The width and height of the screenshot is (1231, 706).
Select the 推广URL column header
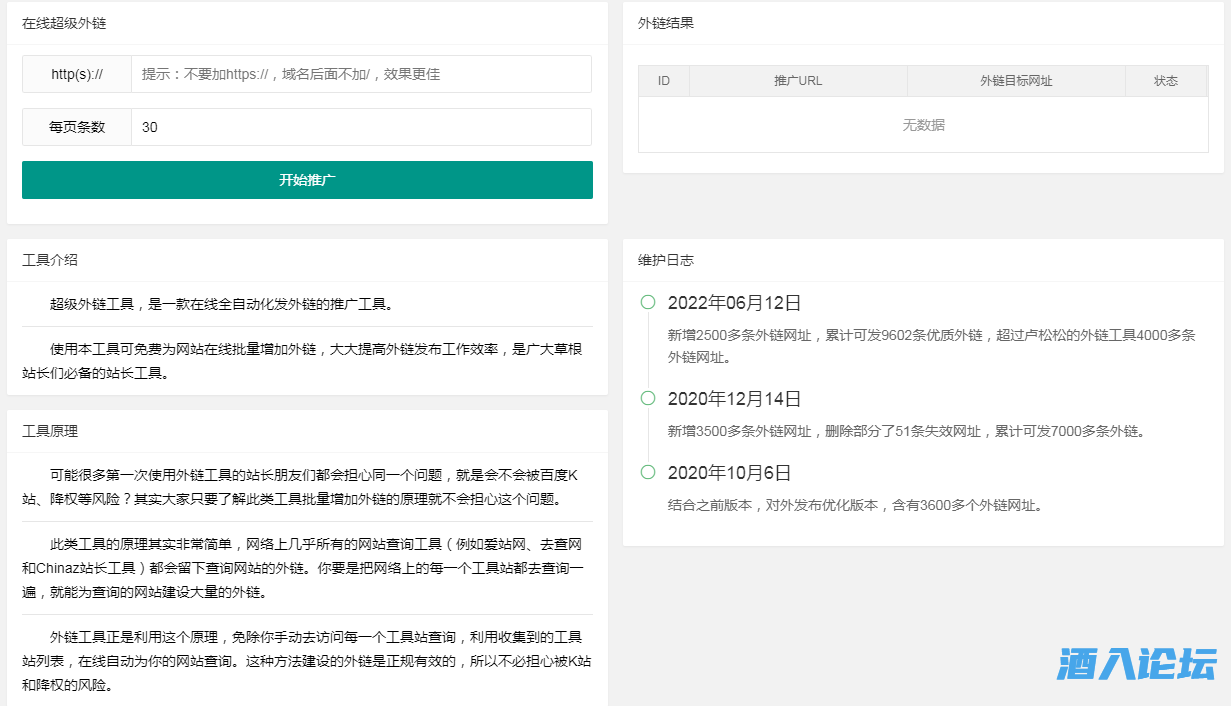point(798,81)
